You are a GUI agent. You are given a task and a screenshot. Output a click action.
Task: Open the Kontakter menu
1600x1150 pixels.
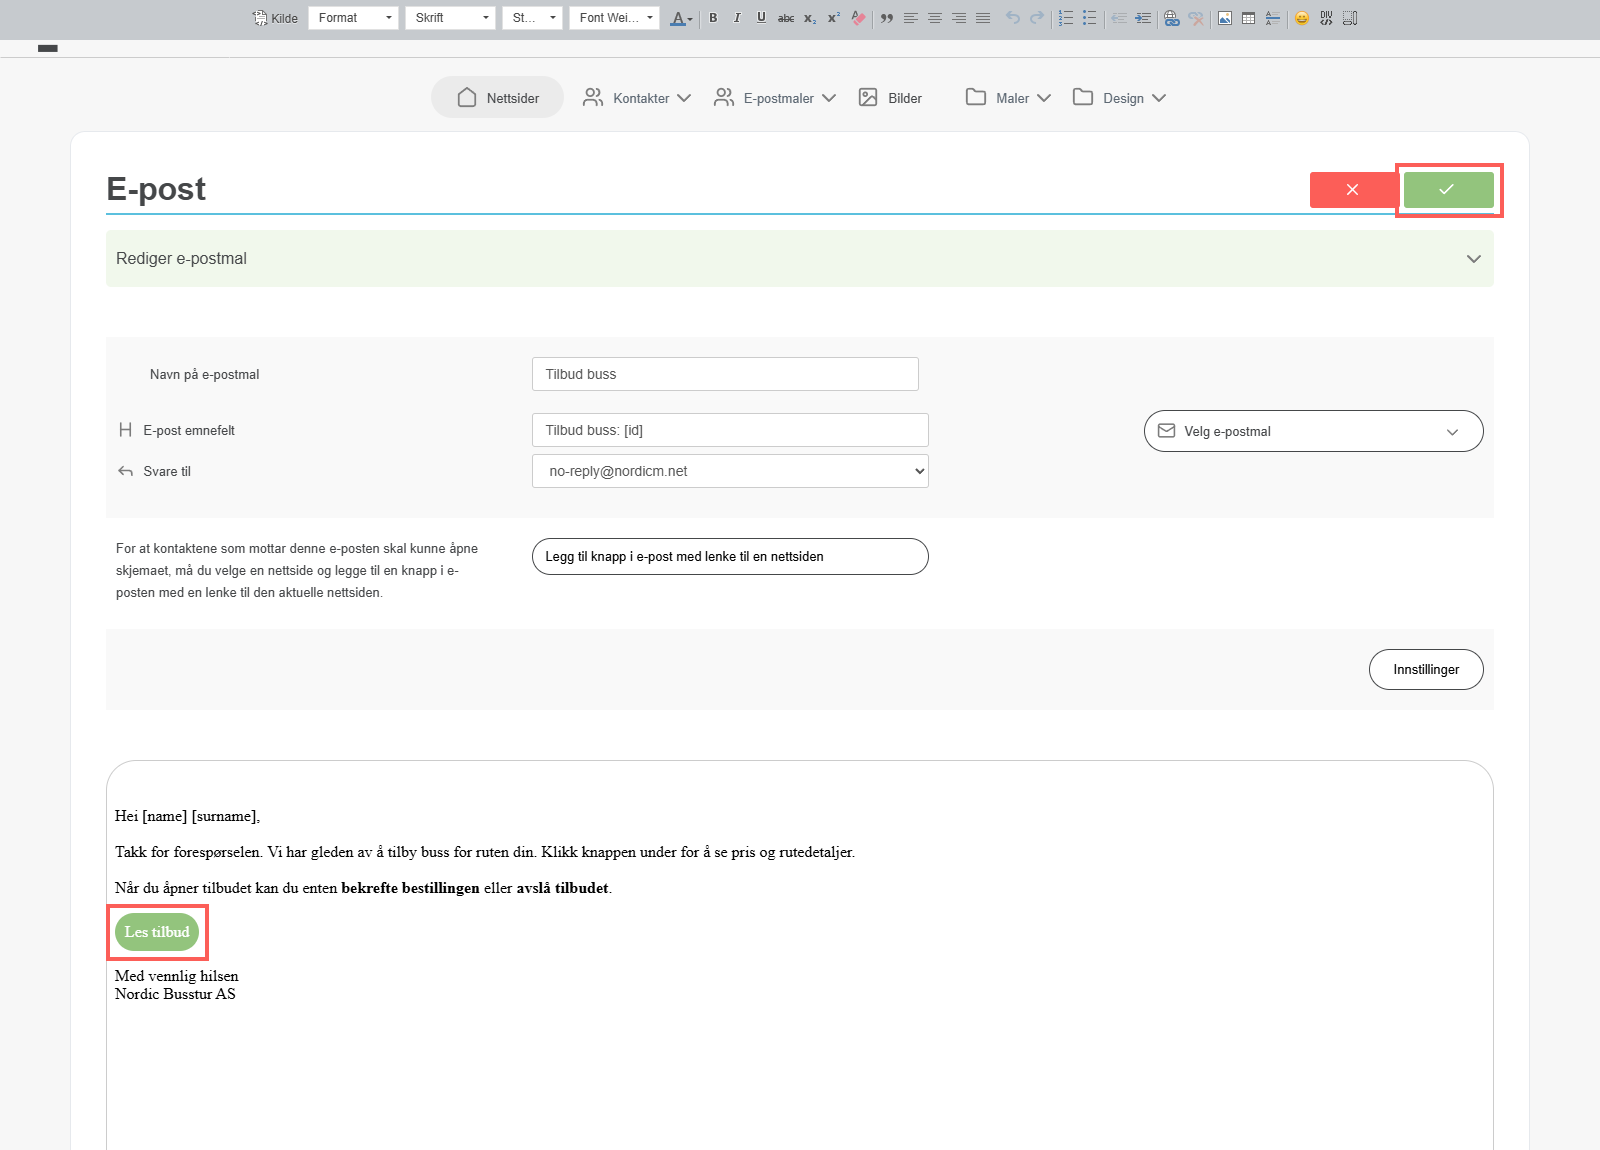(637, 98)
